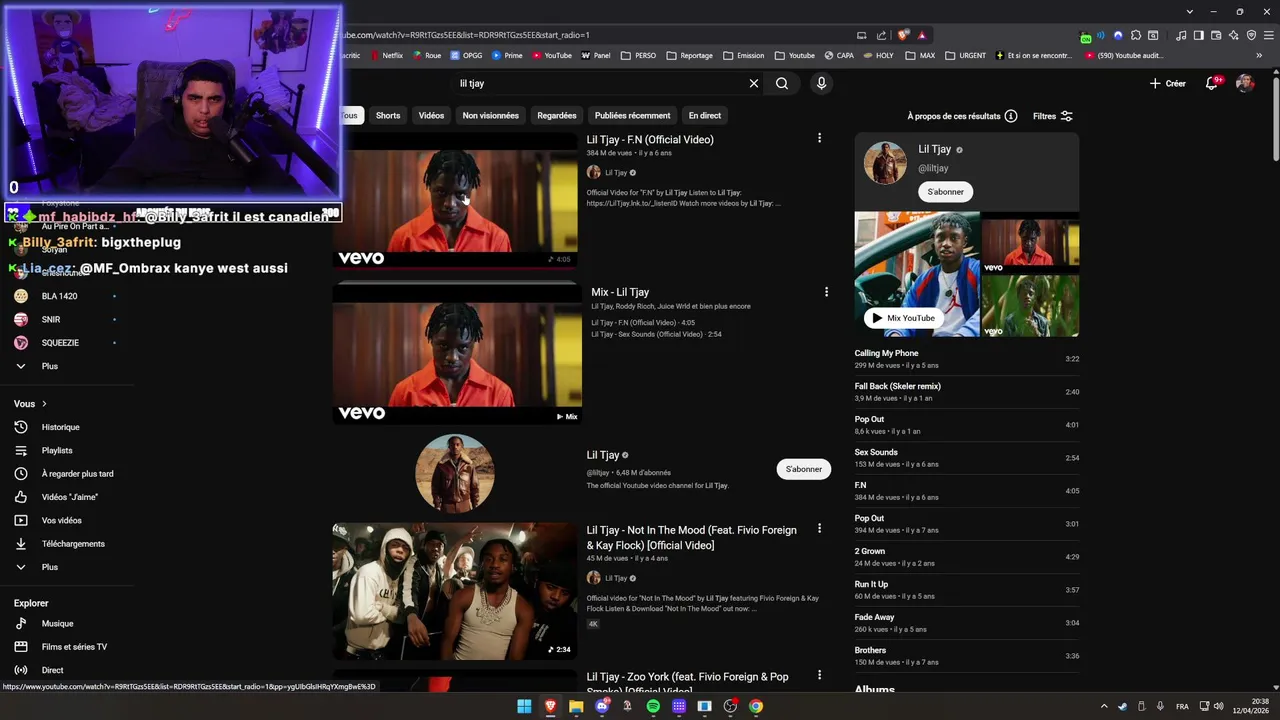Viewport: 1280px width, 720px height.
Task: Play Calling My Phone in the song list
Action: point(967,359)
